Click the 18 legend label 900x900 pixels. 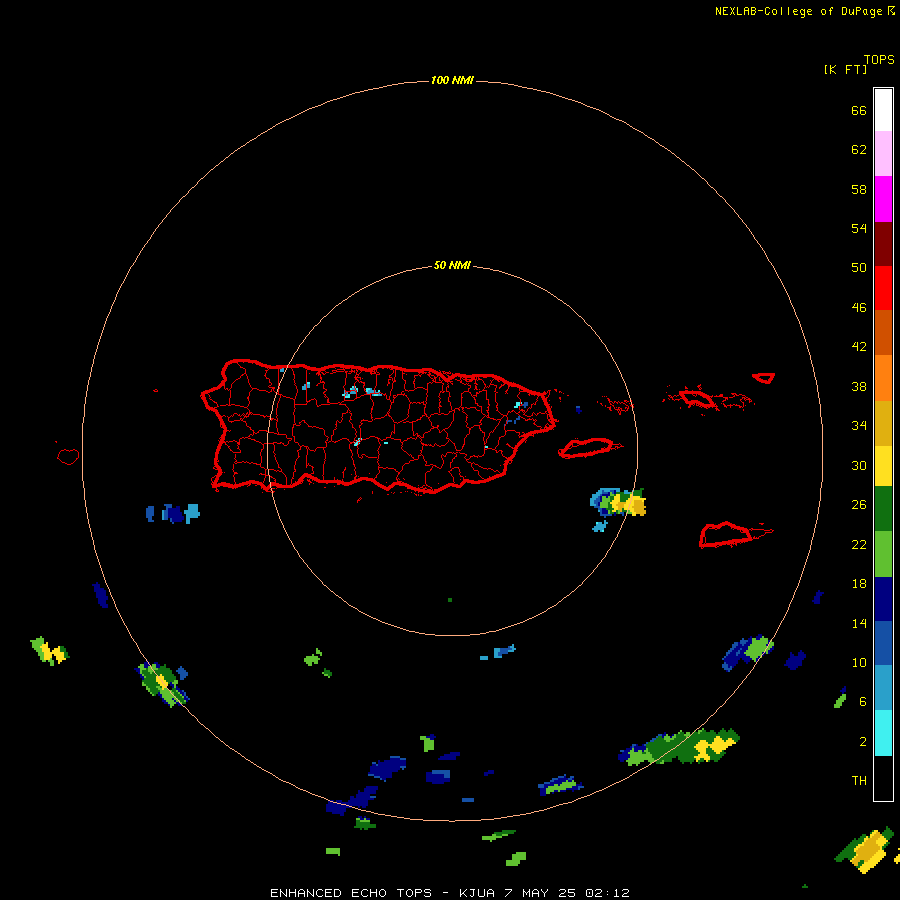[859, 584]
